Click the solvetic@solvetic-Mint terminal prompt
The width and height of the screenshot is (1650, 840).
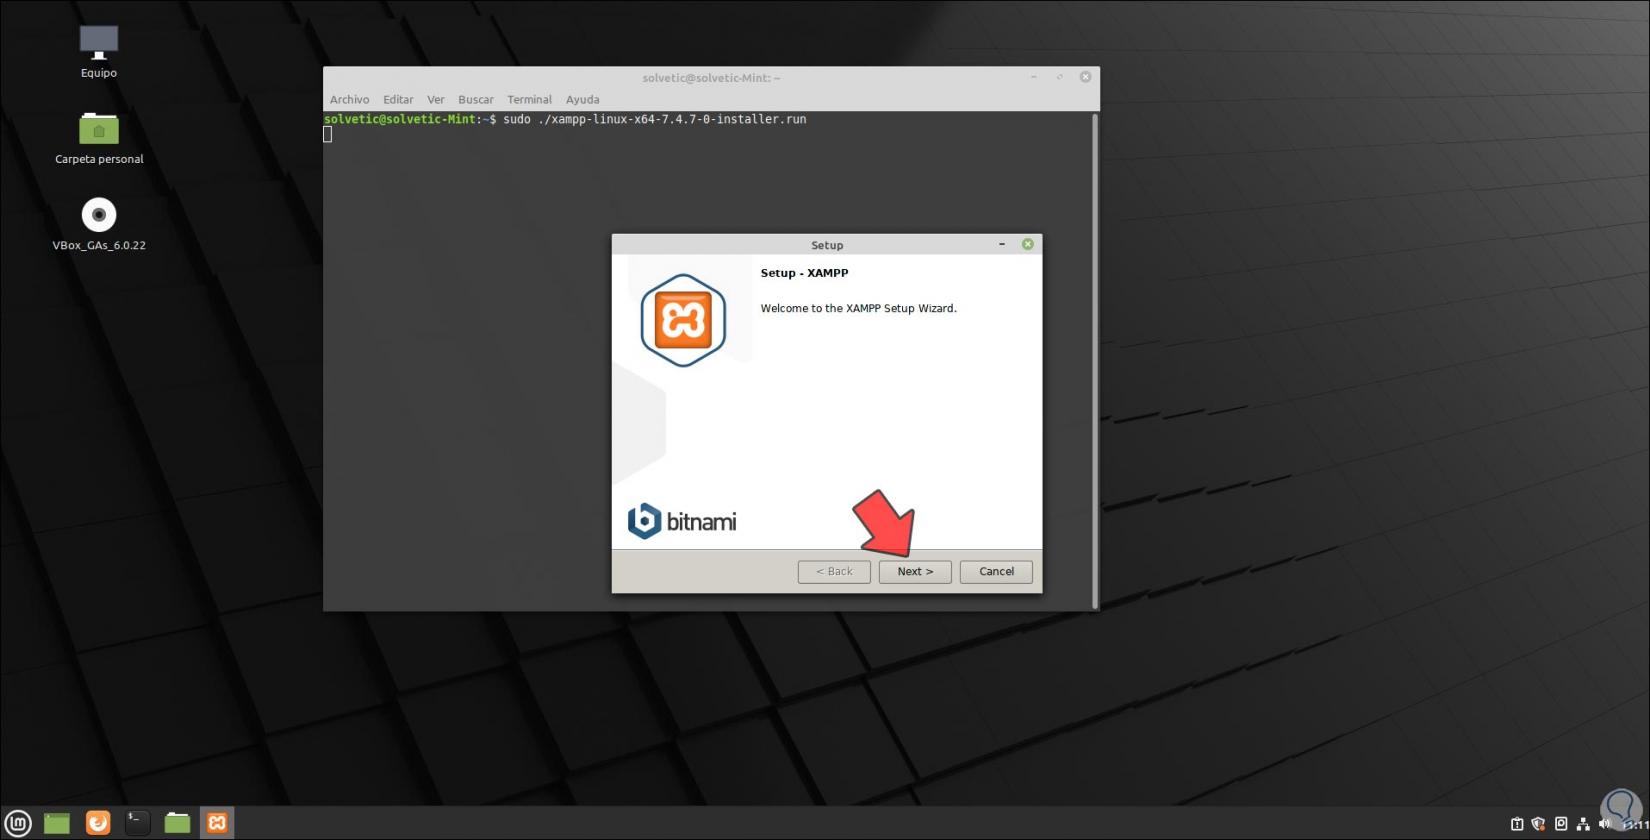pos(410,119)
